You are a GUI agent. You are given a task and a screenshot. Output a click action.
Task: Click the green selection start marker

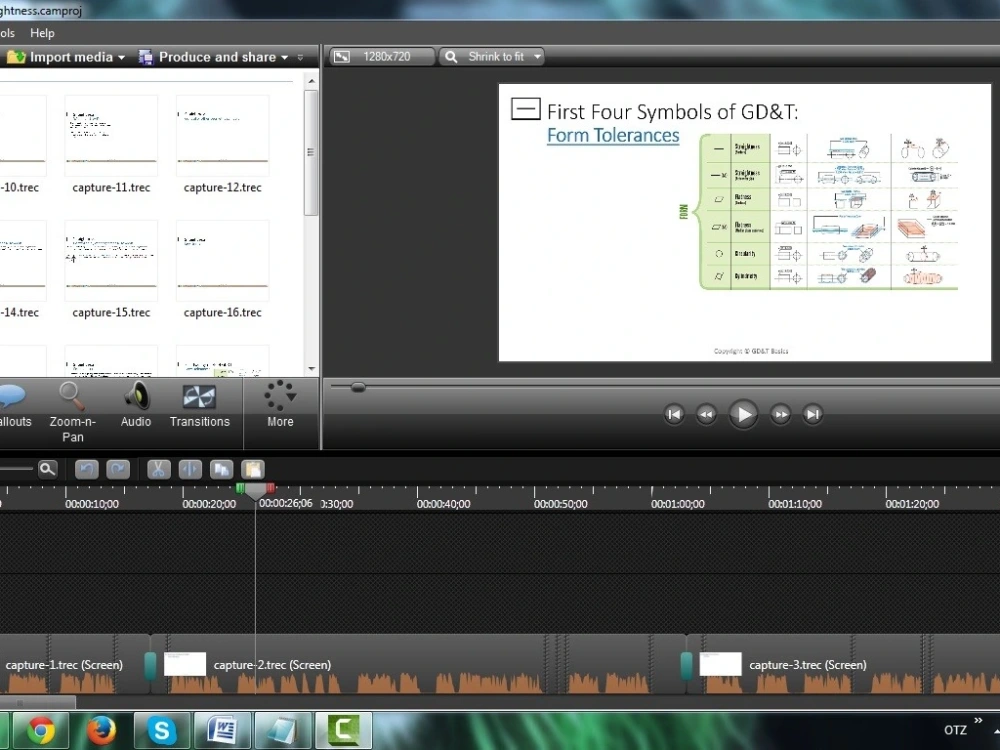coord(240,488)
